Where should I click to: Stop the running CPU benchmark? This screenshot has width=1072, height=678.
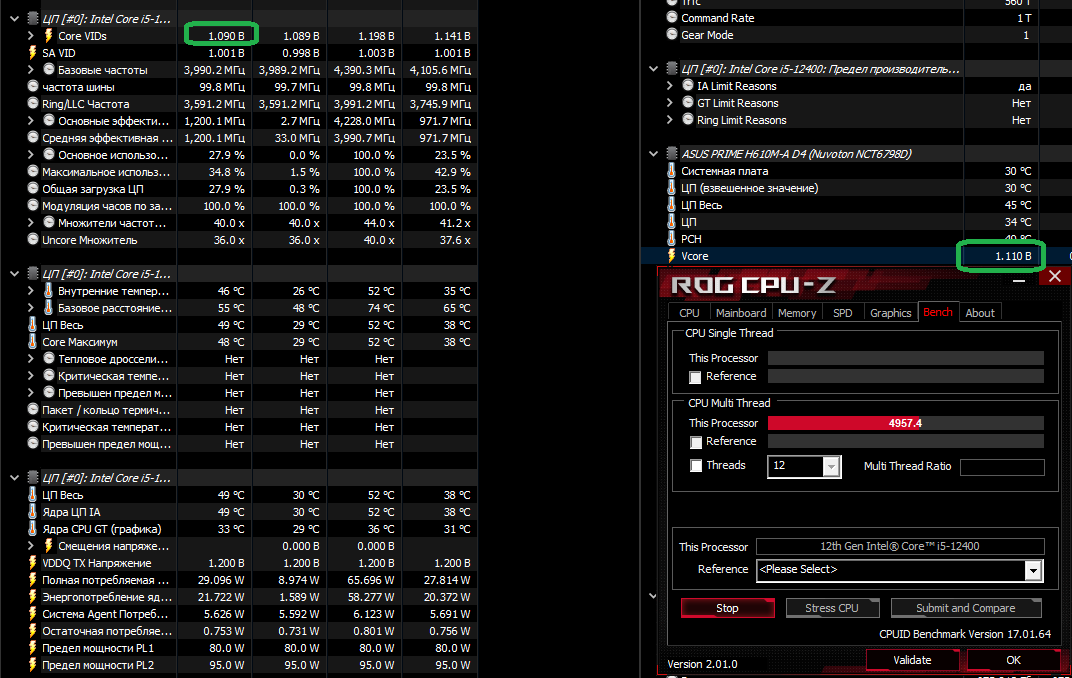727,608
